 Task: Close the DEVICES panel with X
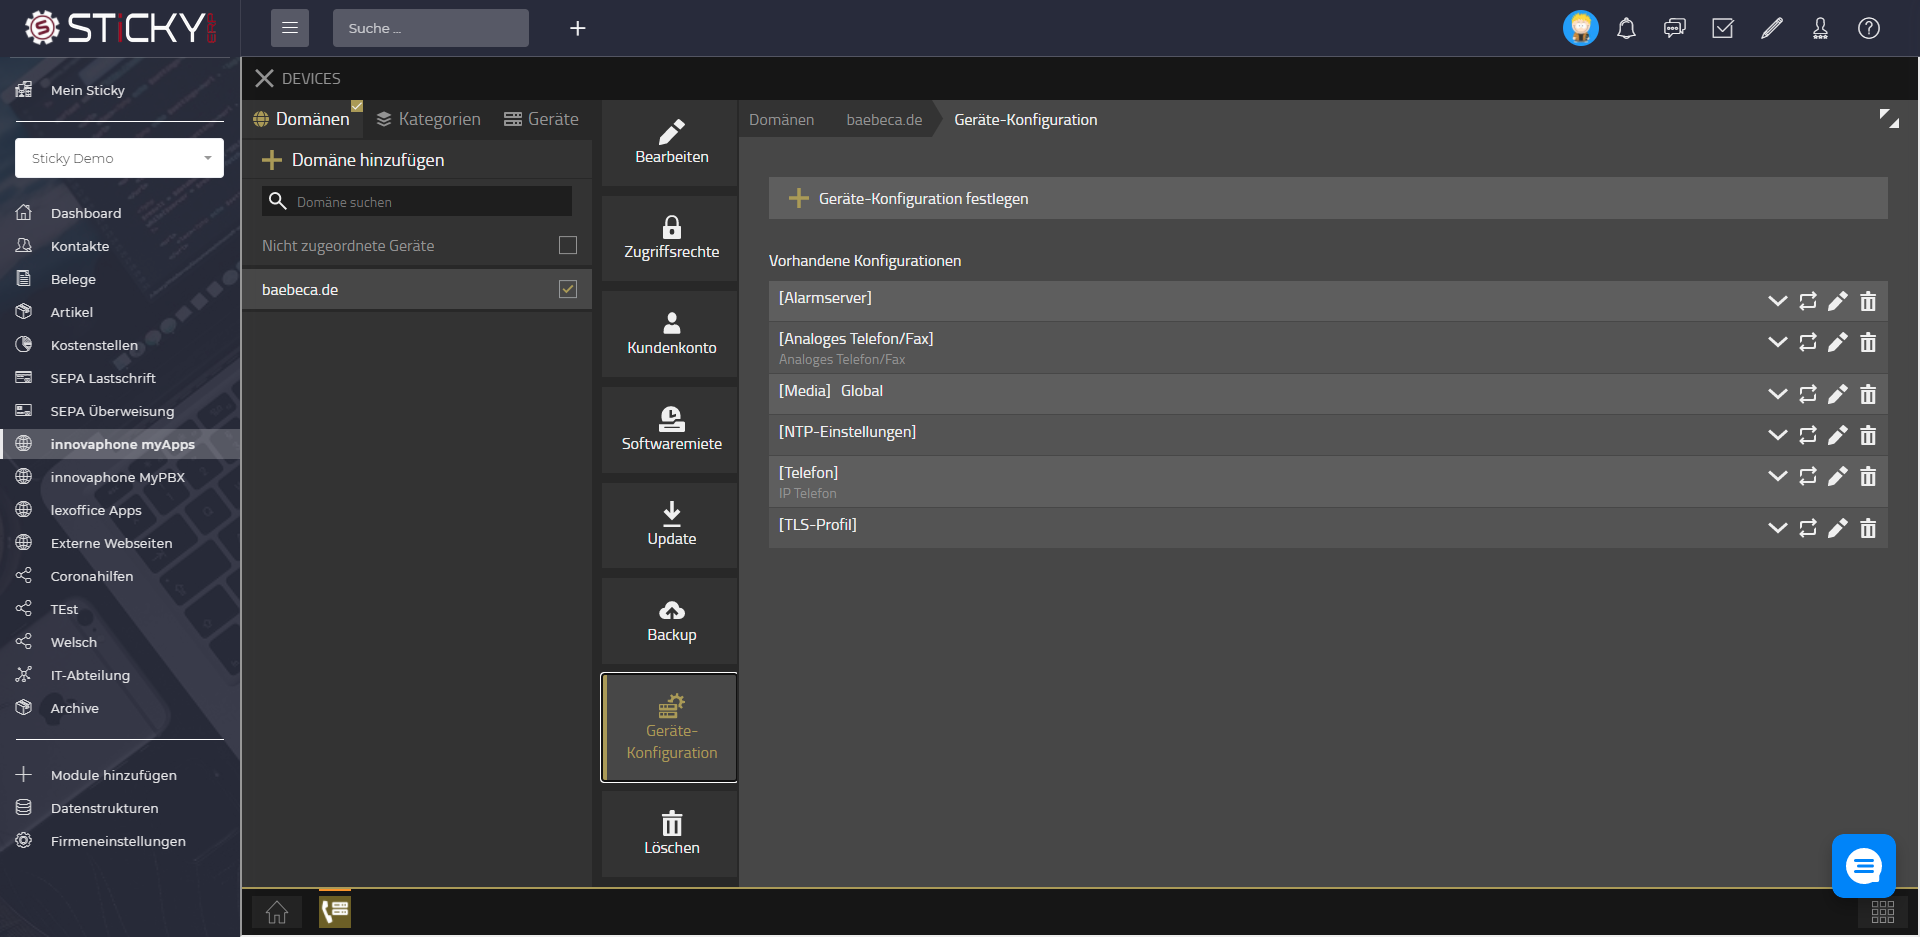pyautogui.click(x=264, y=78)
